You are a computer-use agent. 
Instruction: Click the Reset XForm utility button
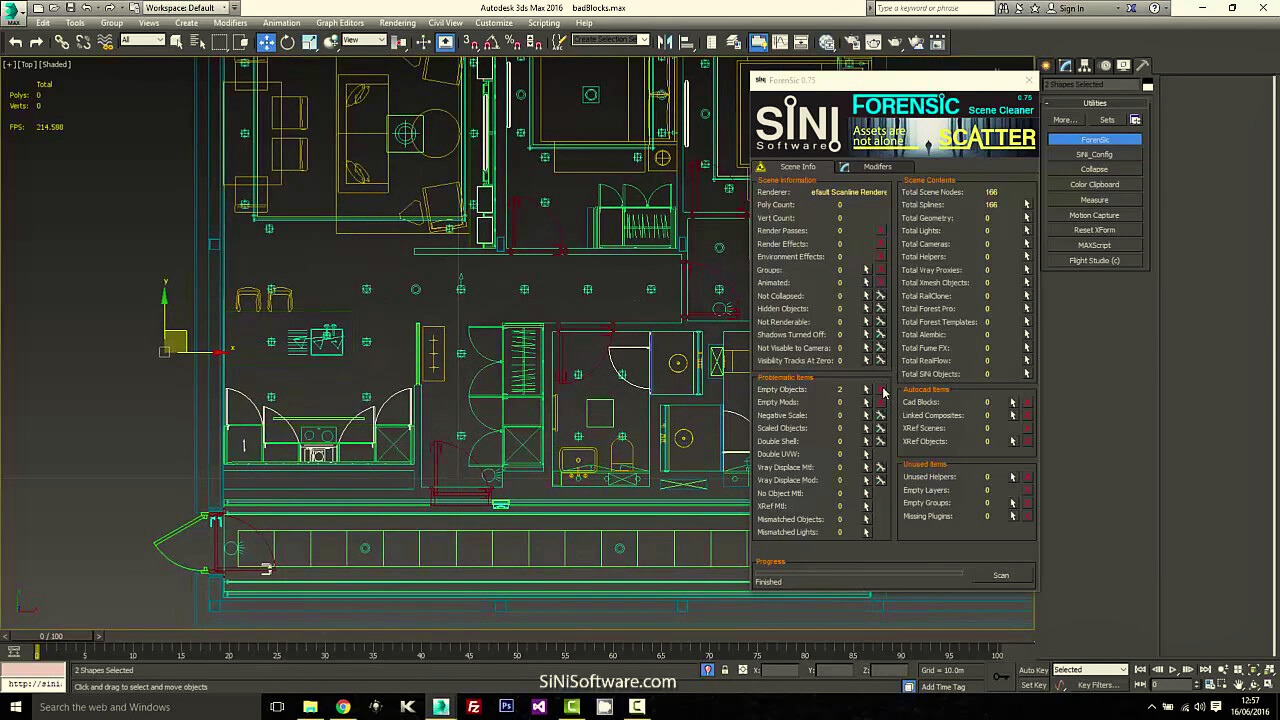tap(1094, 230)
